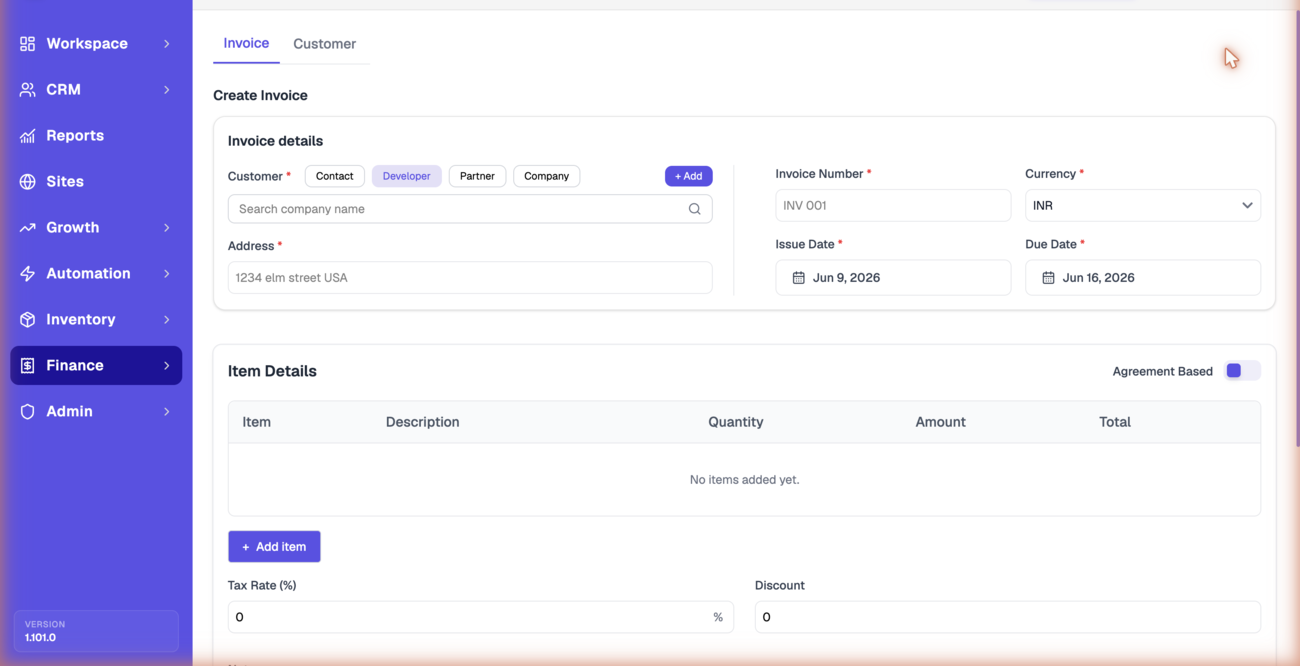Select the Partner customer type
Viewport: 1300px width, 666px height.
[477, 176]
